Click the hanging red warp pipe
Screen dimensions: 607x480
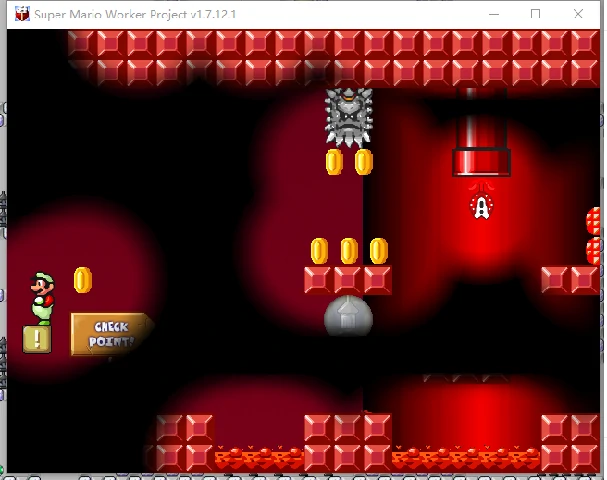[x=481, y=132]
